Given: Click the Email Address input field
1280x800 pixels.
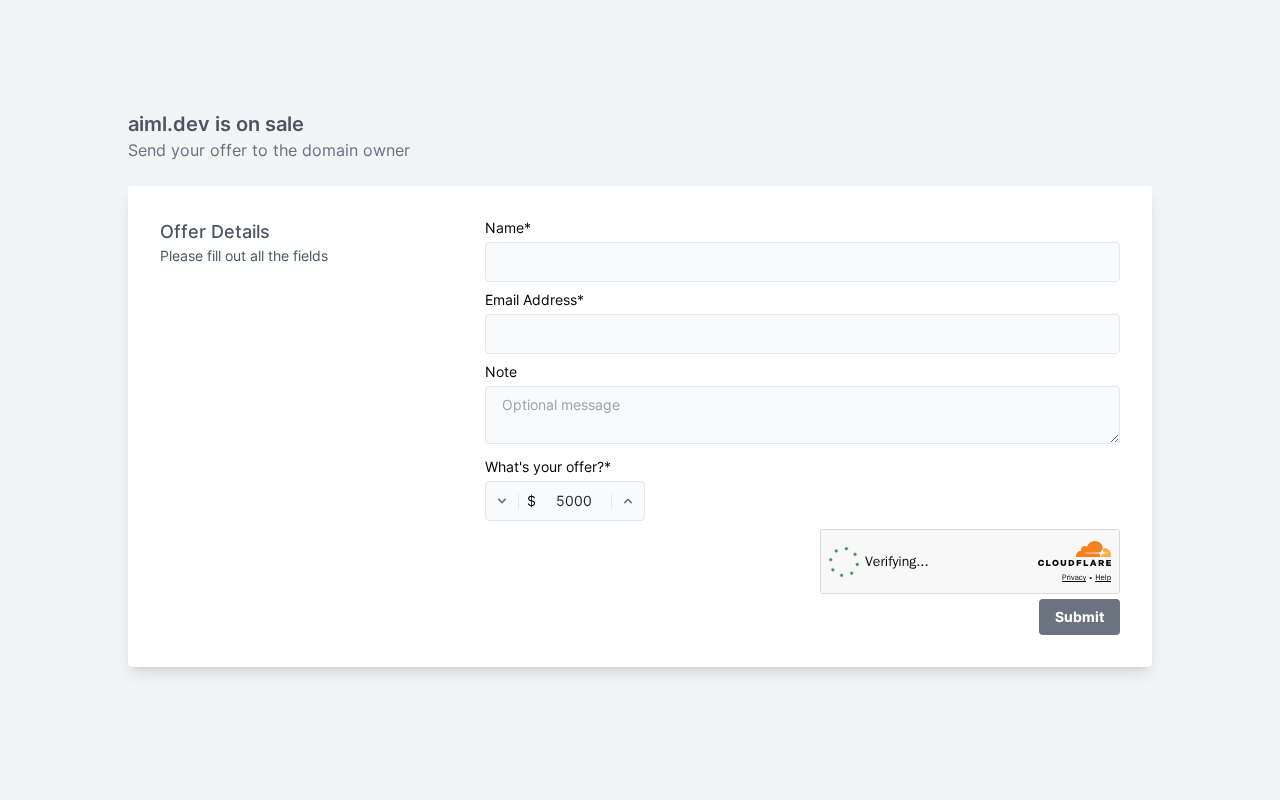Looking at the screenshot, I should click(x=802, y=334).
